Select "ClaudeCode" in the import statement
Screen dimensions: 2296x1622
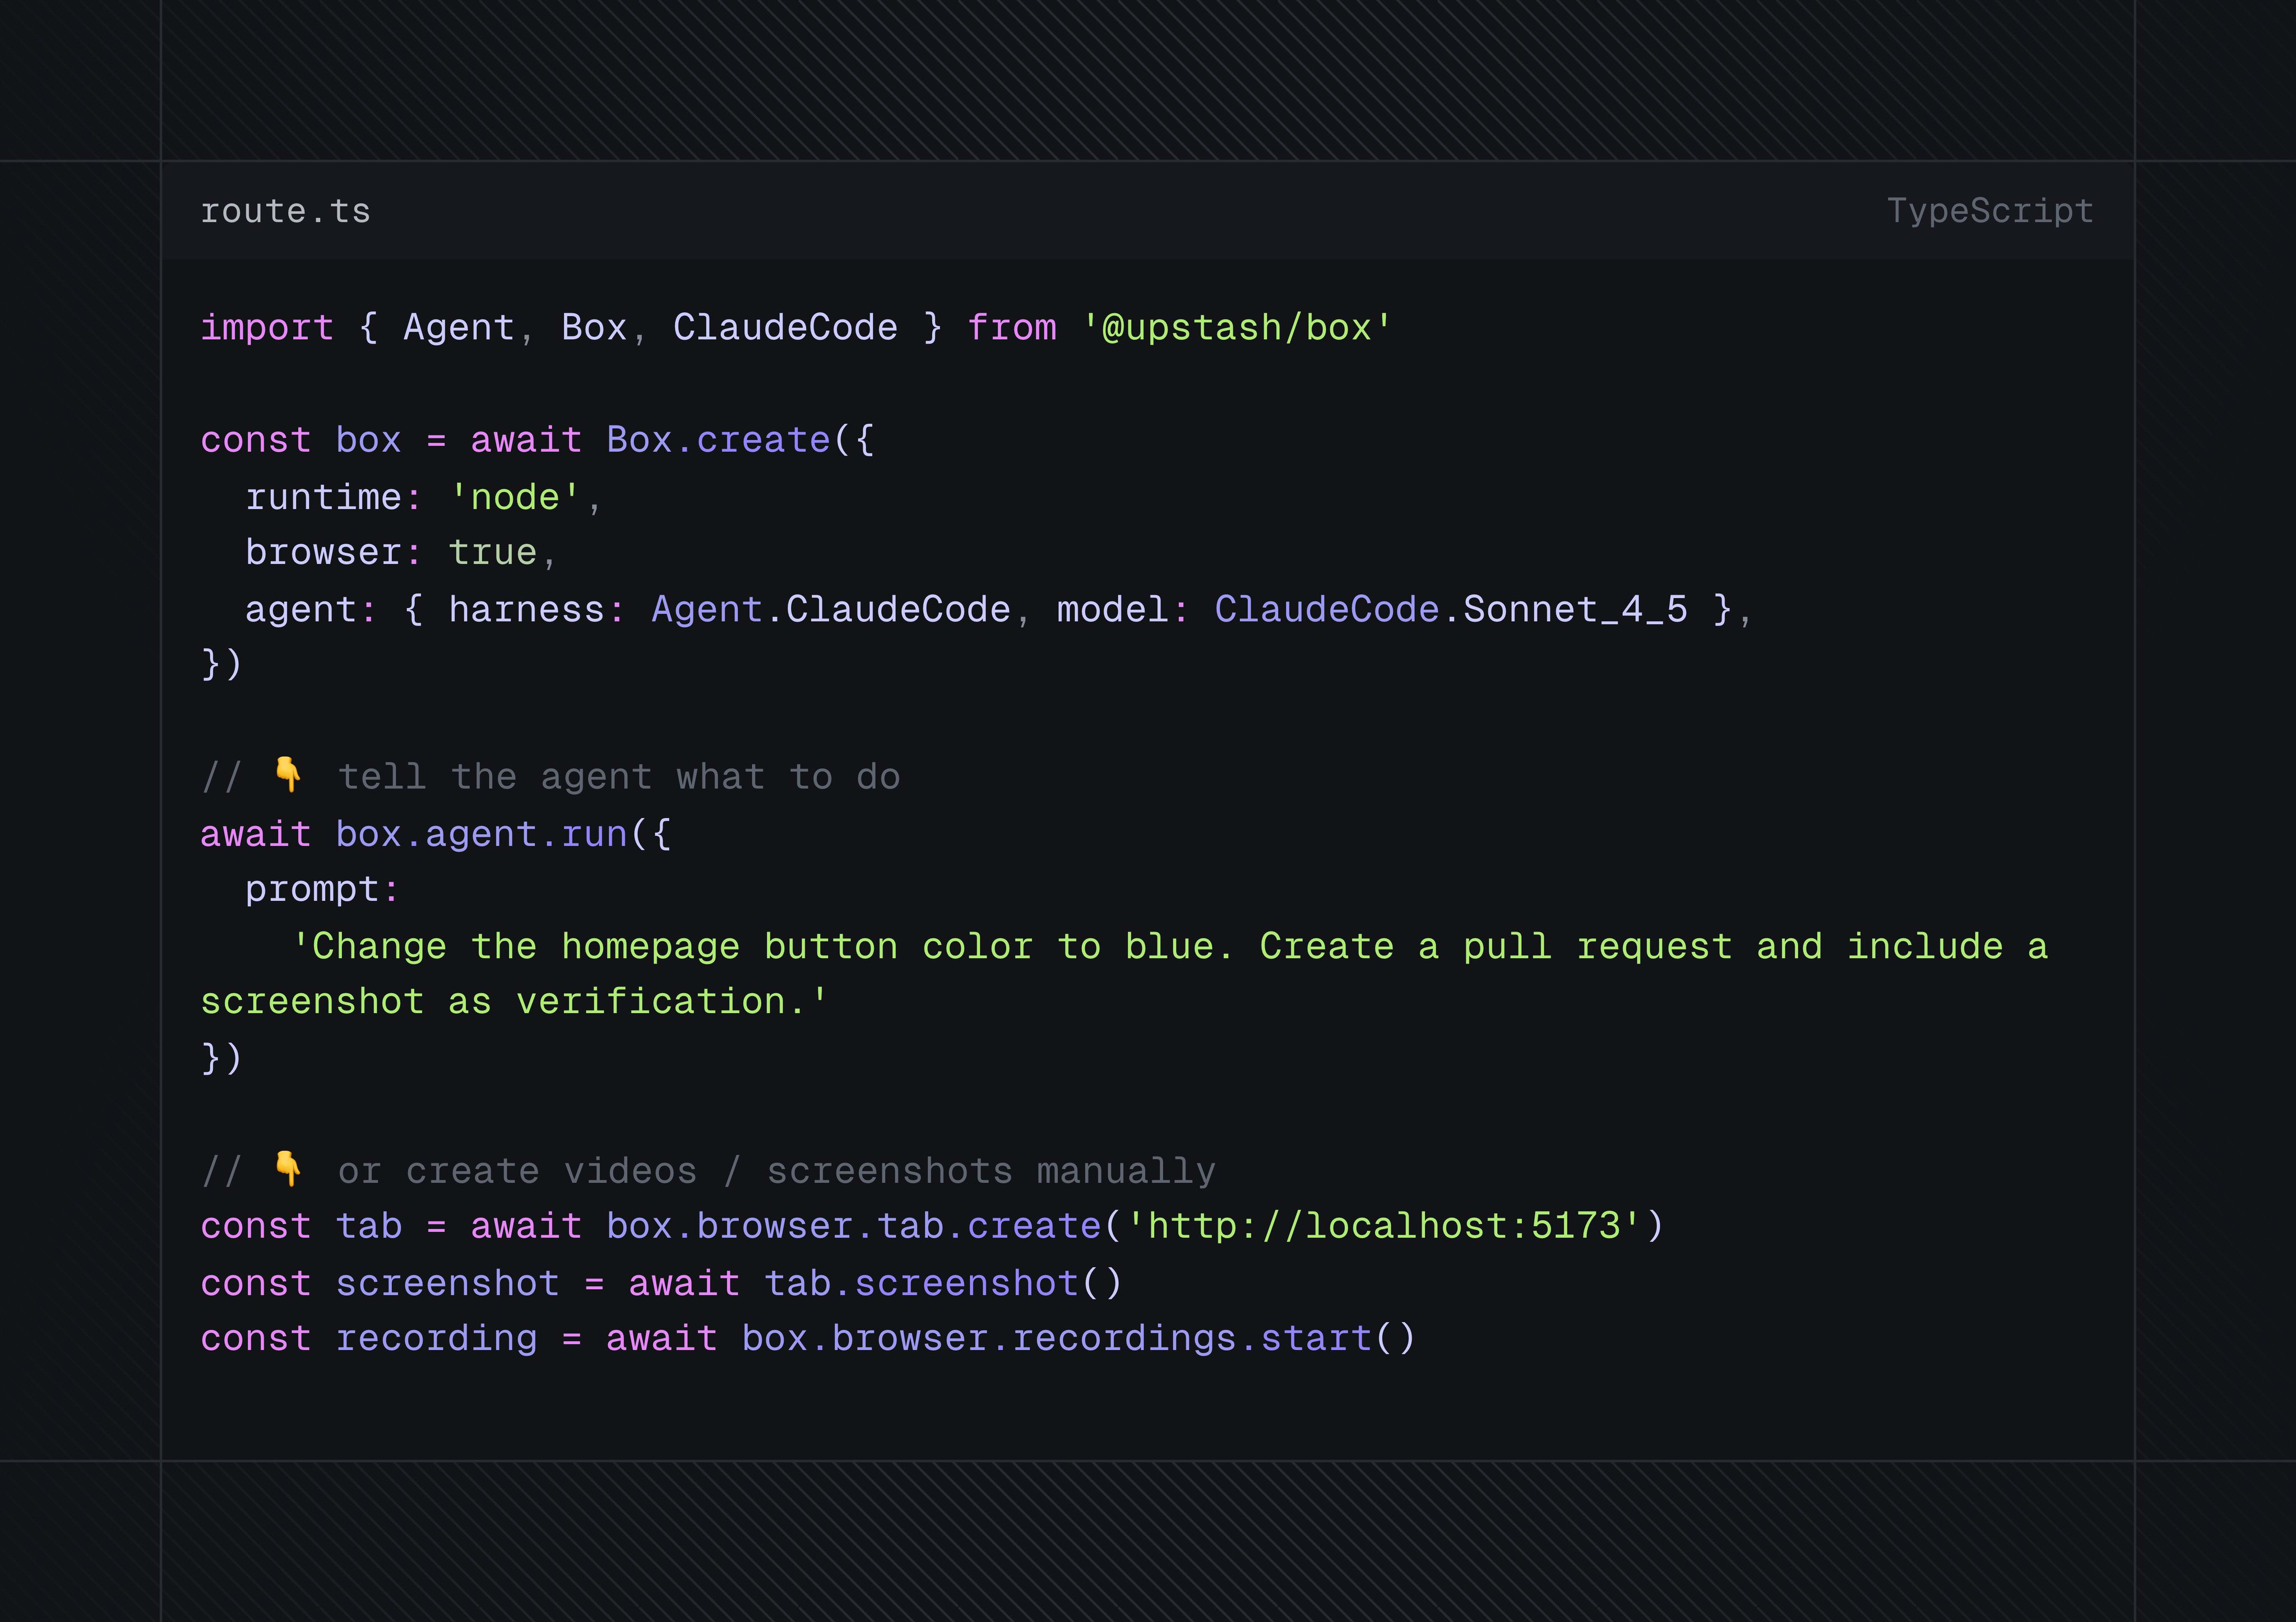(x=785, y=328)
